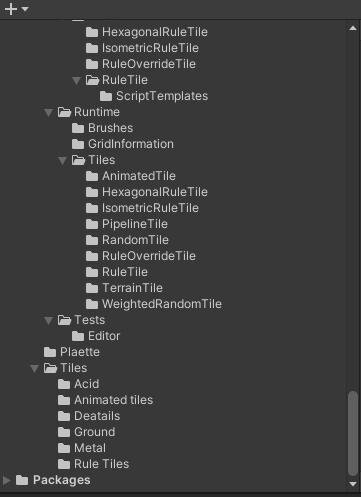This screenshot has width=361, height=497.
Task: Select the ScriptTemplates folder icon
Action: [x=106, y=96]
